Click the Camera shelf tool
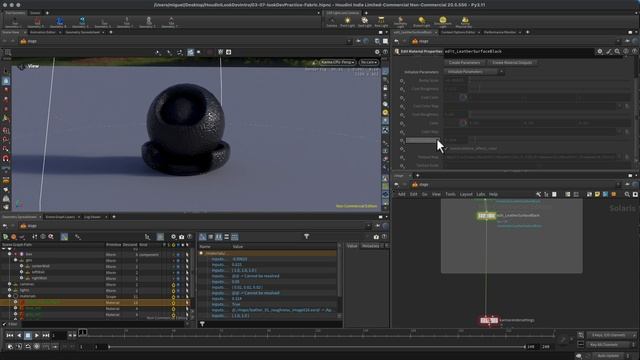Screen dimensions: 640x360 point(331,22)
